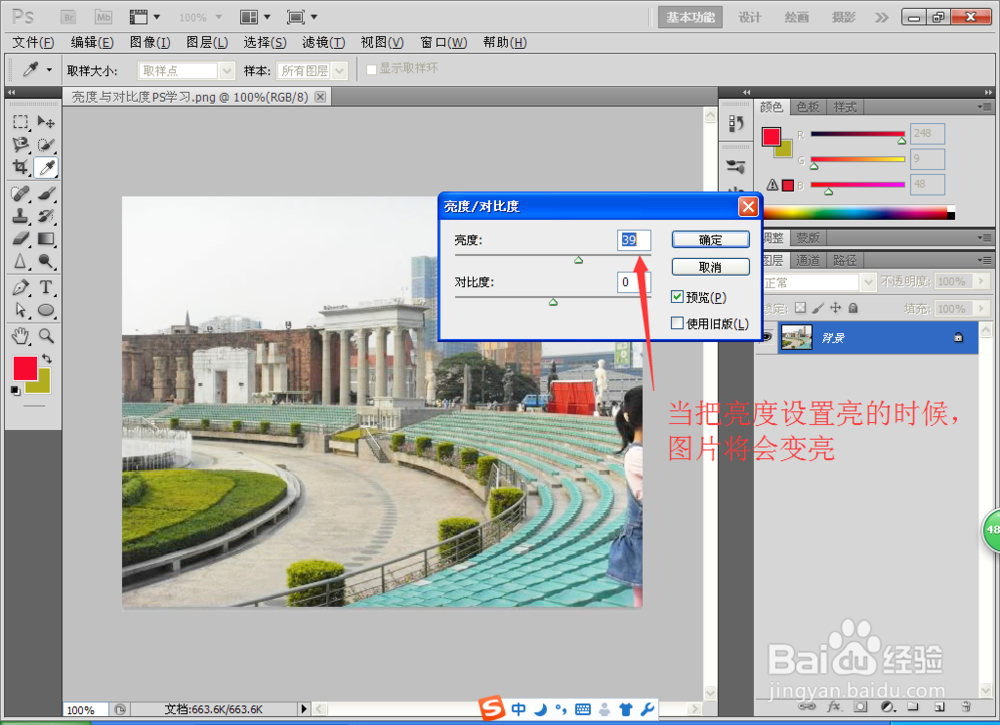Image resolution: width=1000 pixels, height=725 pixels.
Task: Select the Quick Selection tool
Action: pos(46,145)
